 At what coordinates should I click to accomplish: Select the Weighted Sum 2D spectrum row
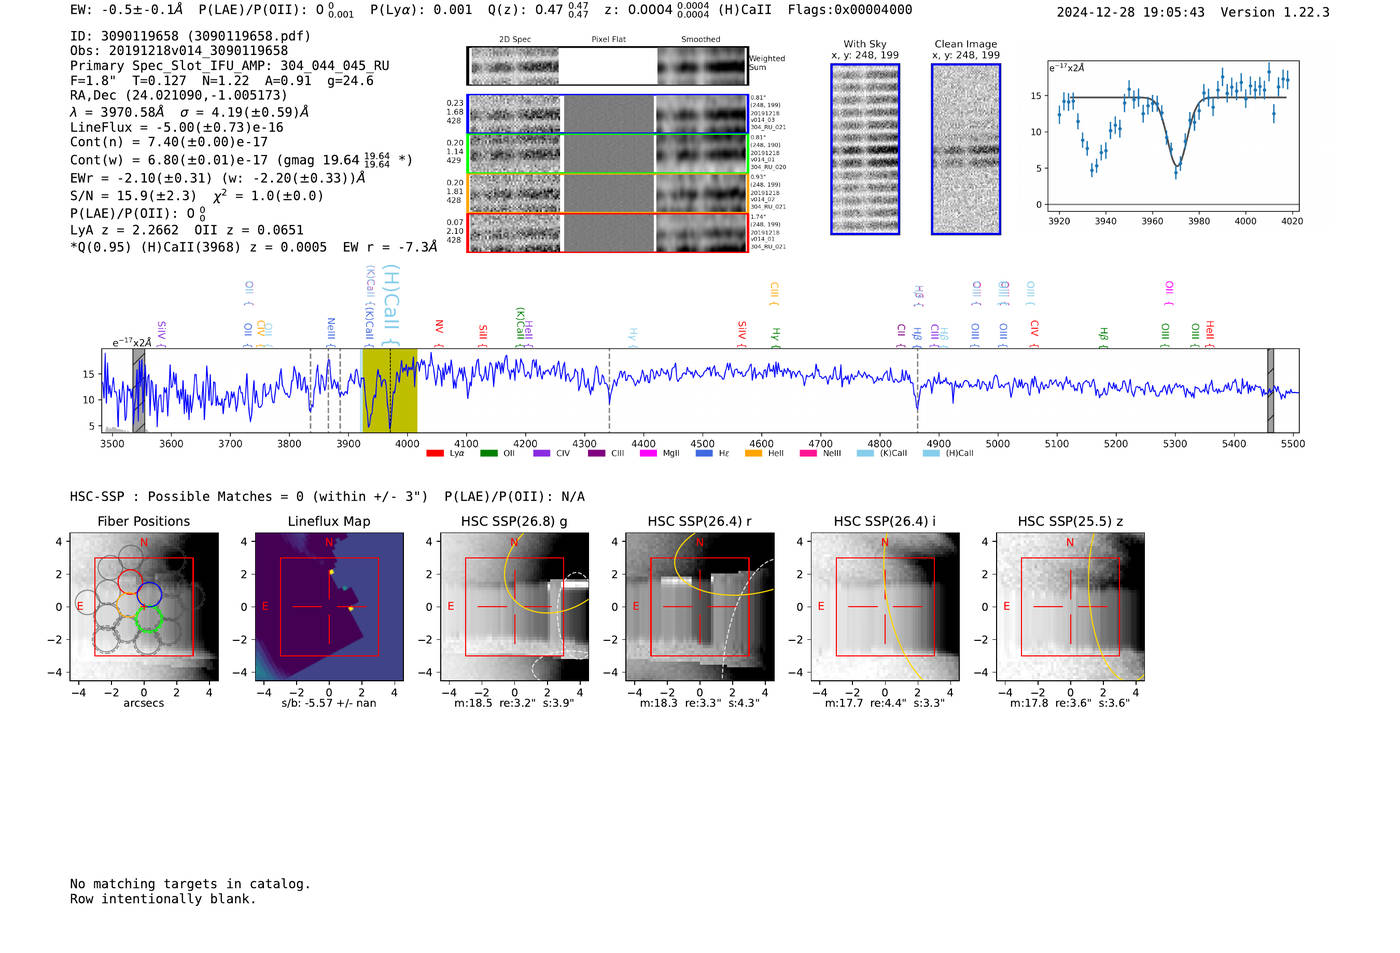pos(607,66)
